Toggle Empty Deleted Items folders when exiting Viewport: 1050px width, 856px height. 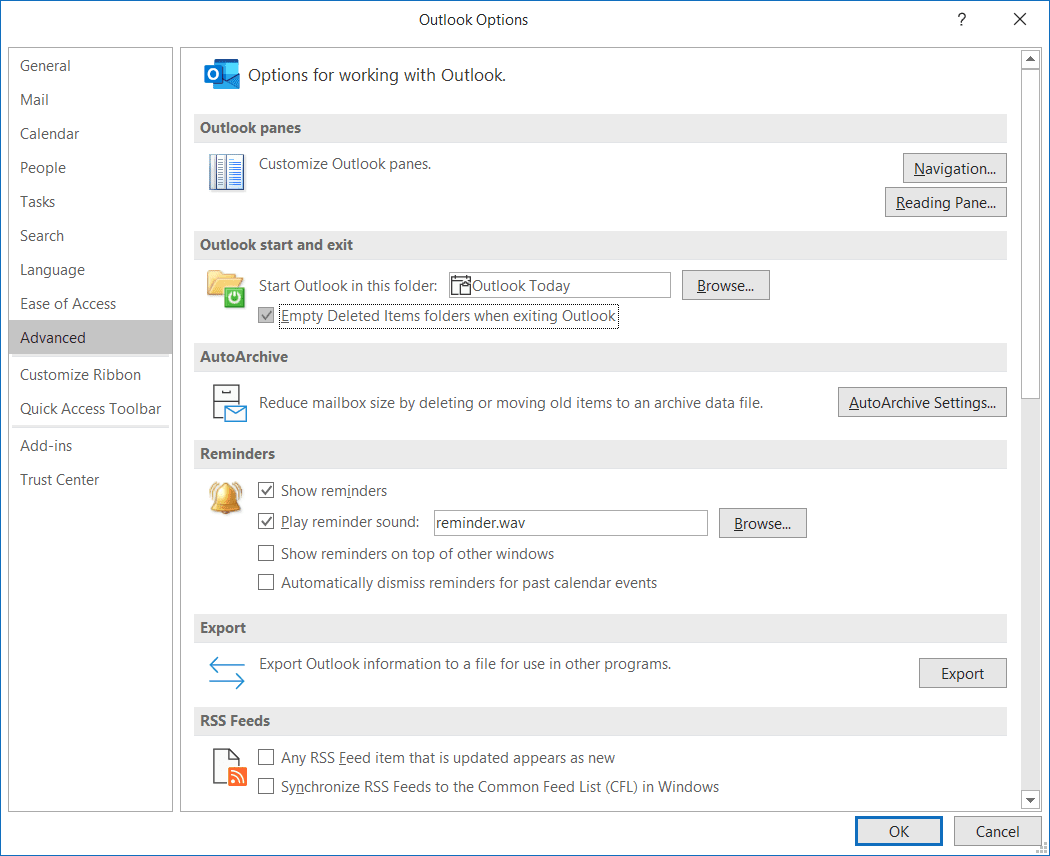click(266, 315)
